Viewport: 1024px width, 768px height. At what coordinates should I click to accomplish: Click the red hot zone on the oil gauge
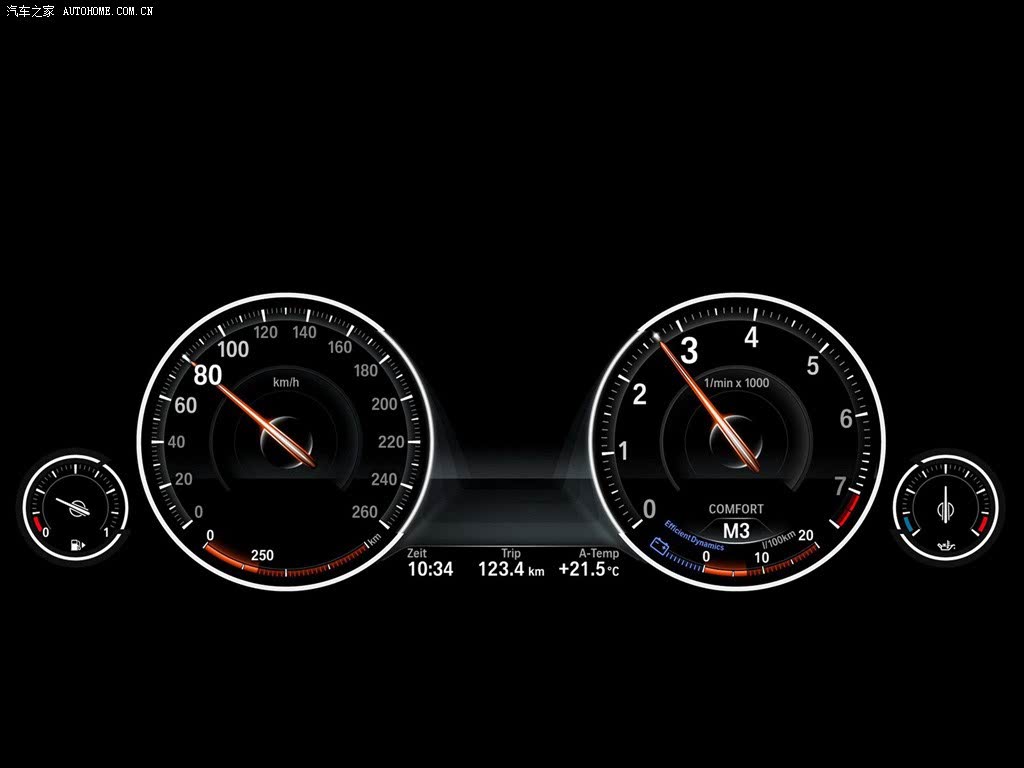pos(983,523)
